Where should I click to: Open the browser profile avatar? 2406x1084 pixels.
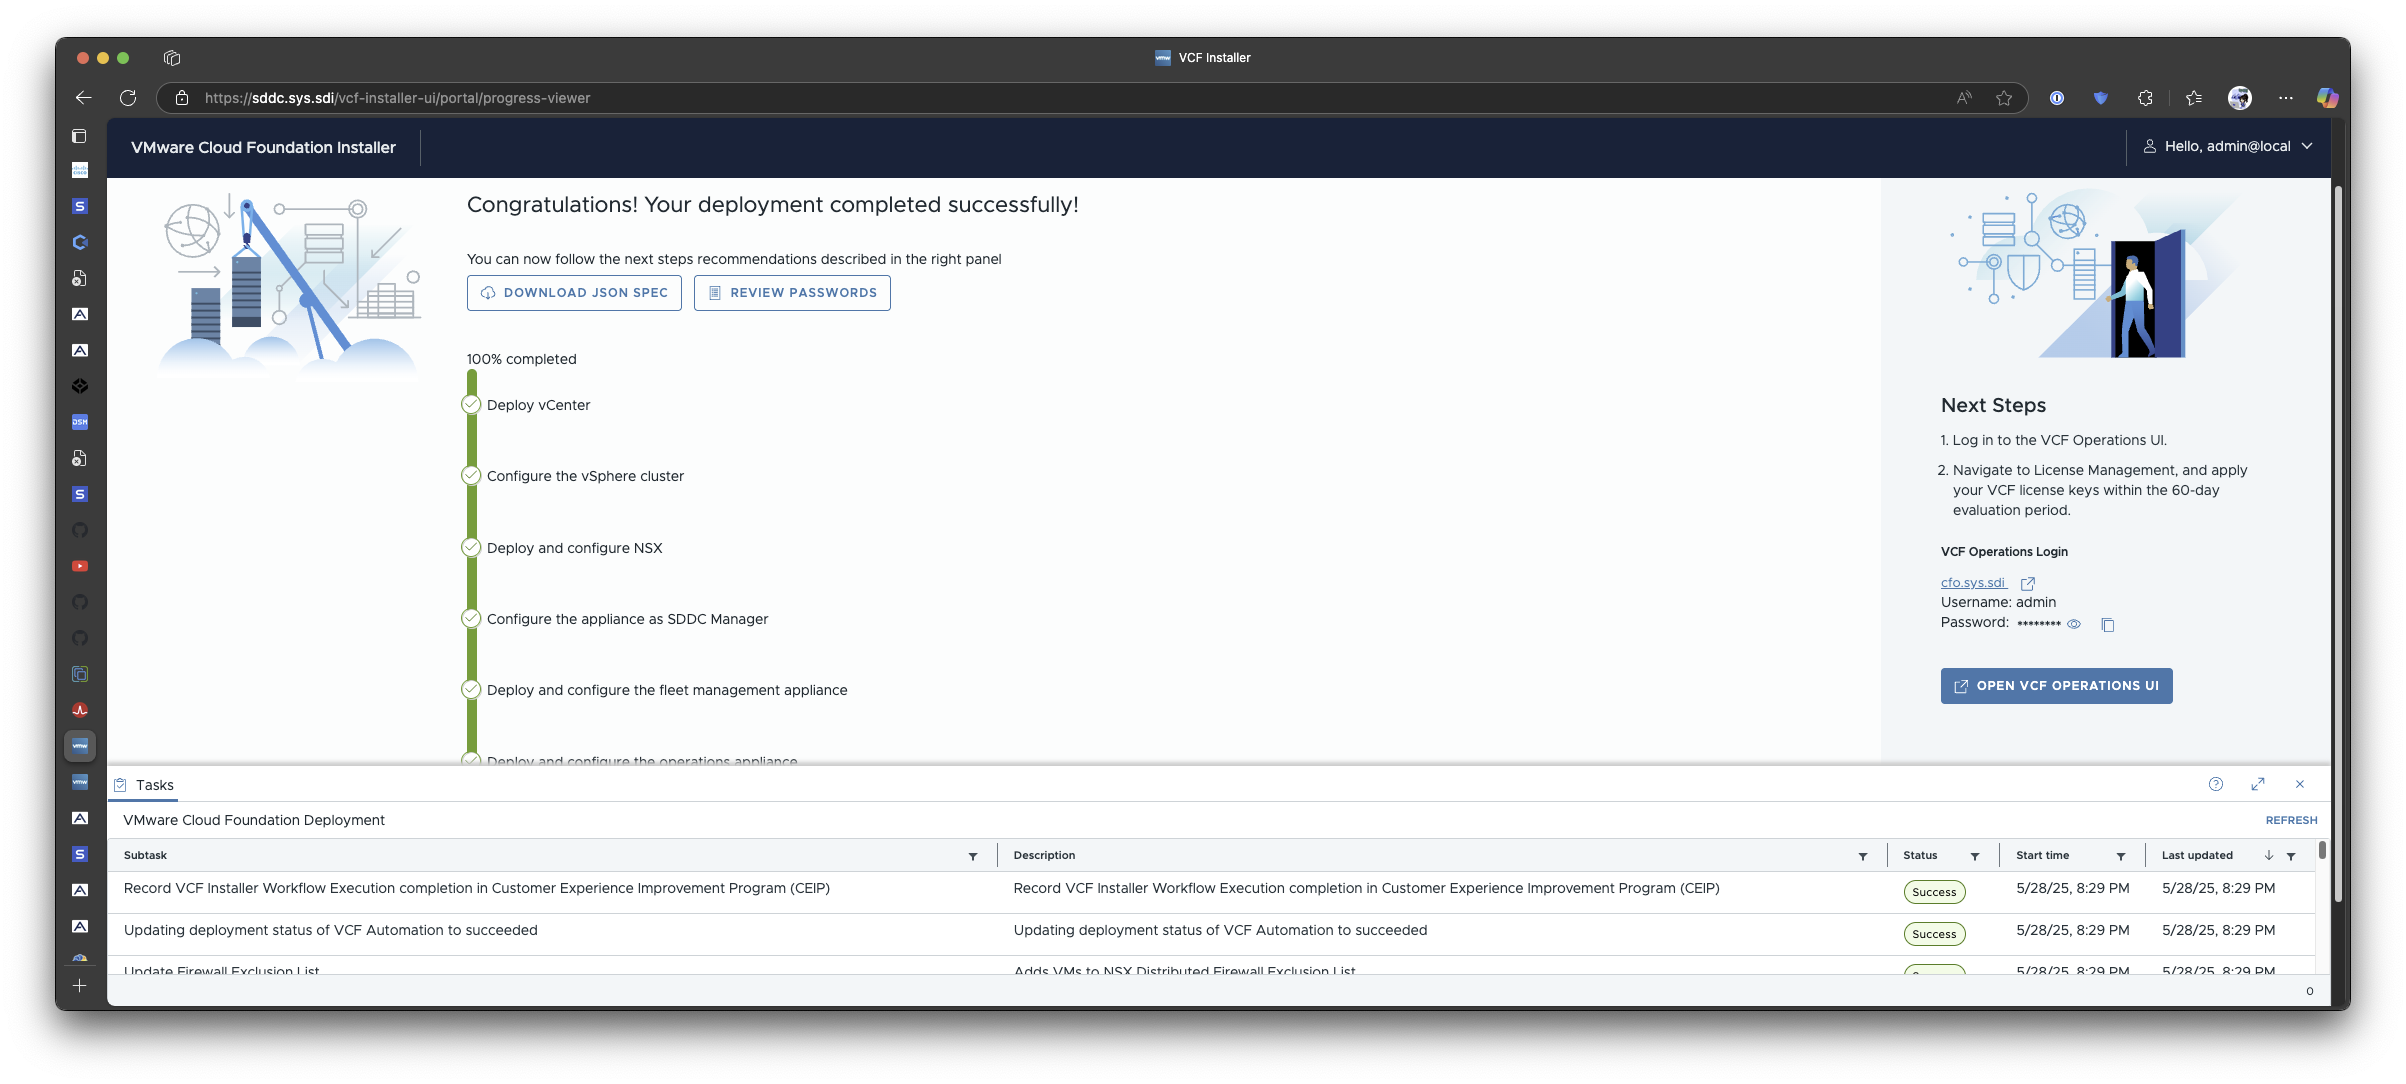(2240, 98)
